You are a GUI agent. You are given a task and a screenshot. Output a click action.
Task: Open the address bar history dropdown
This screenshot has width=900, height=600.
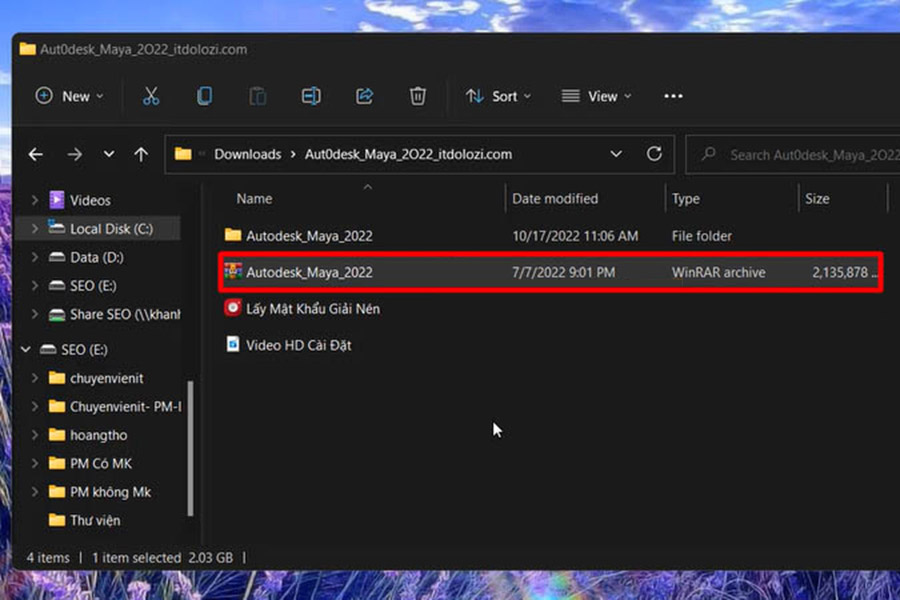(616, 154)
